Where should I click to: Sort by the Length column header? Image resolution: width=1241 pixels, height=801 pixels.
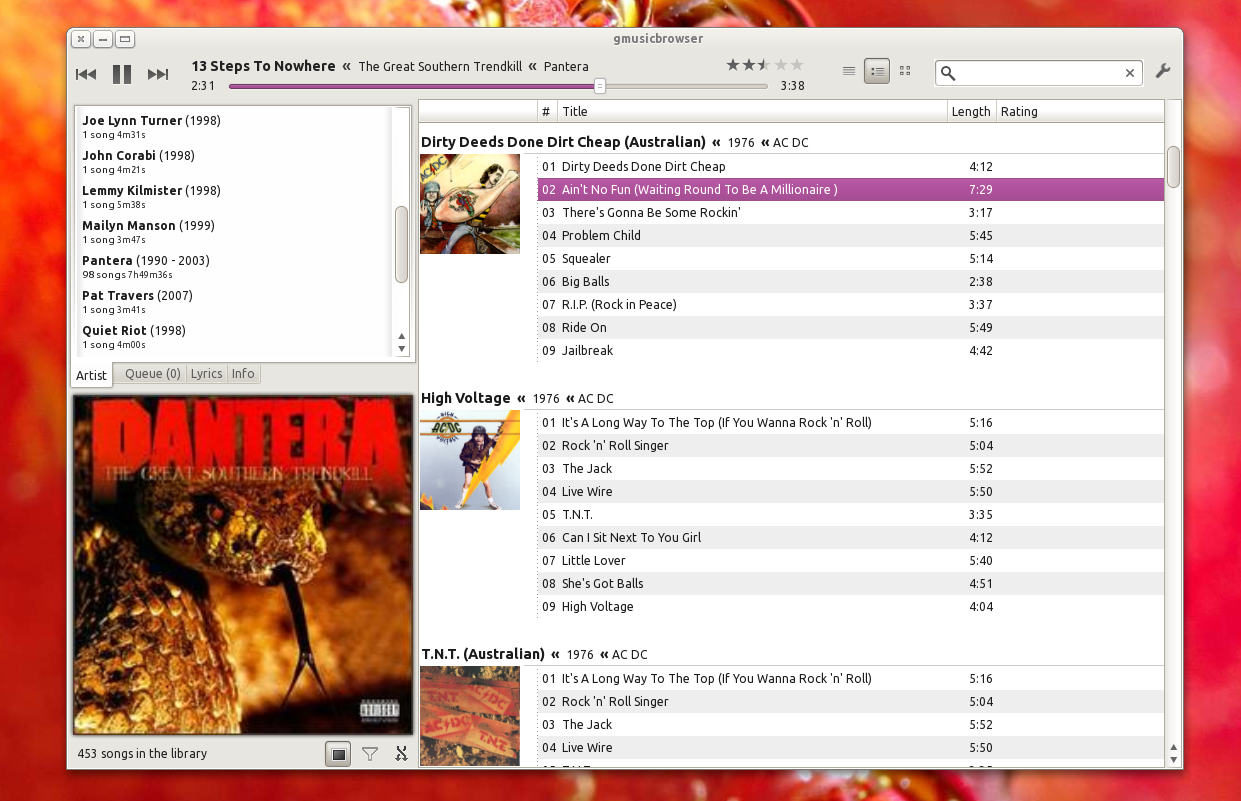coord(972,111)
